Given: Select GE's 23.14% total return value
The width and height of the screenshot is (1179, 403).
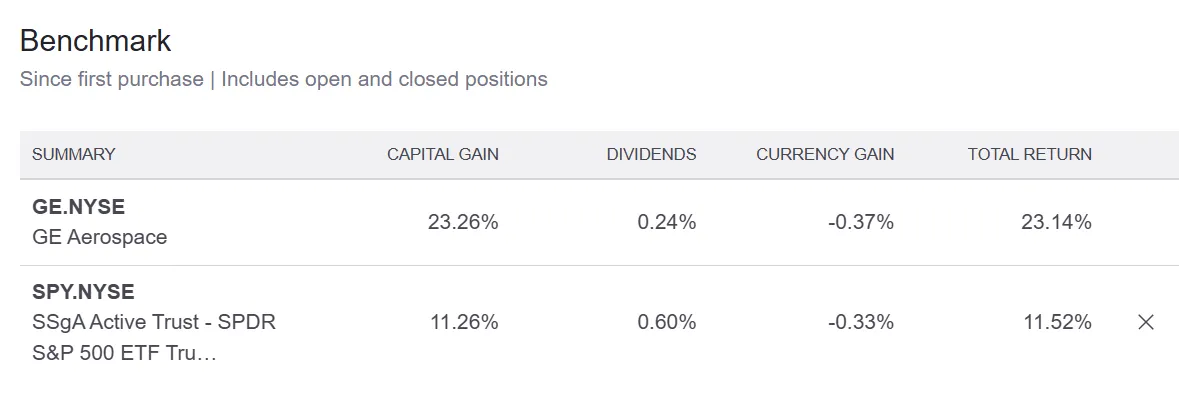Looking at the screenshot, I should 1056,222.
